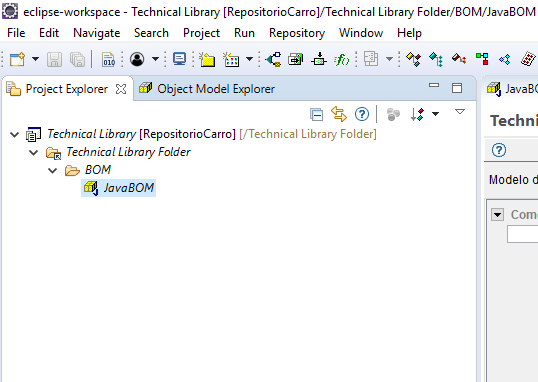
Task: Open the Repository menu
Action: tap(297, 33)
